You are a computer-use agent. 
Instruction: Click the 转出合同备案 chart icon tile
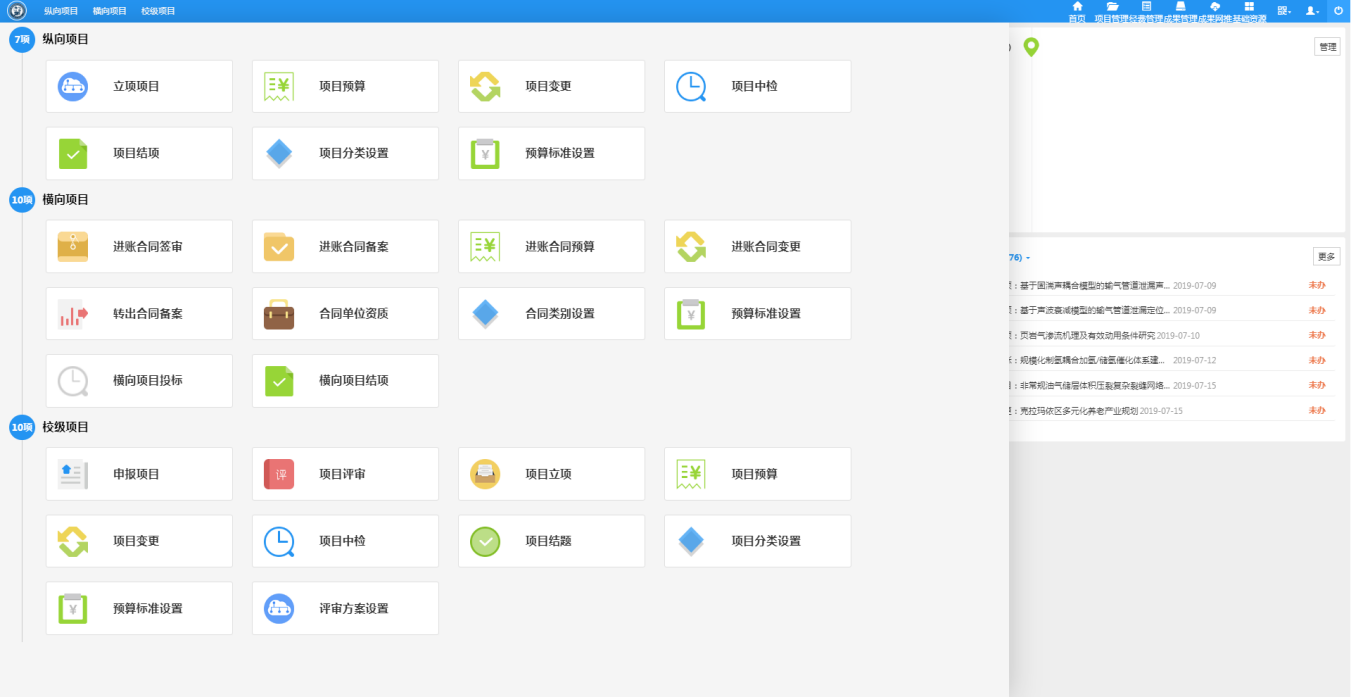(x=138, y=314)
